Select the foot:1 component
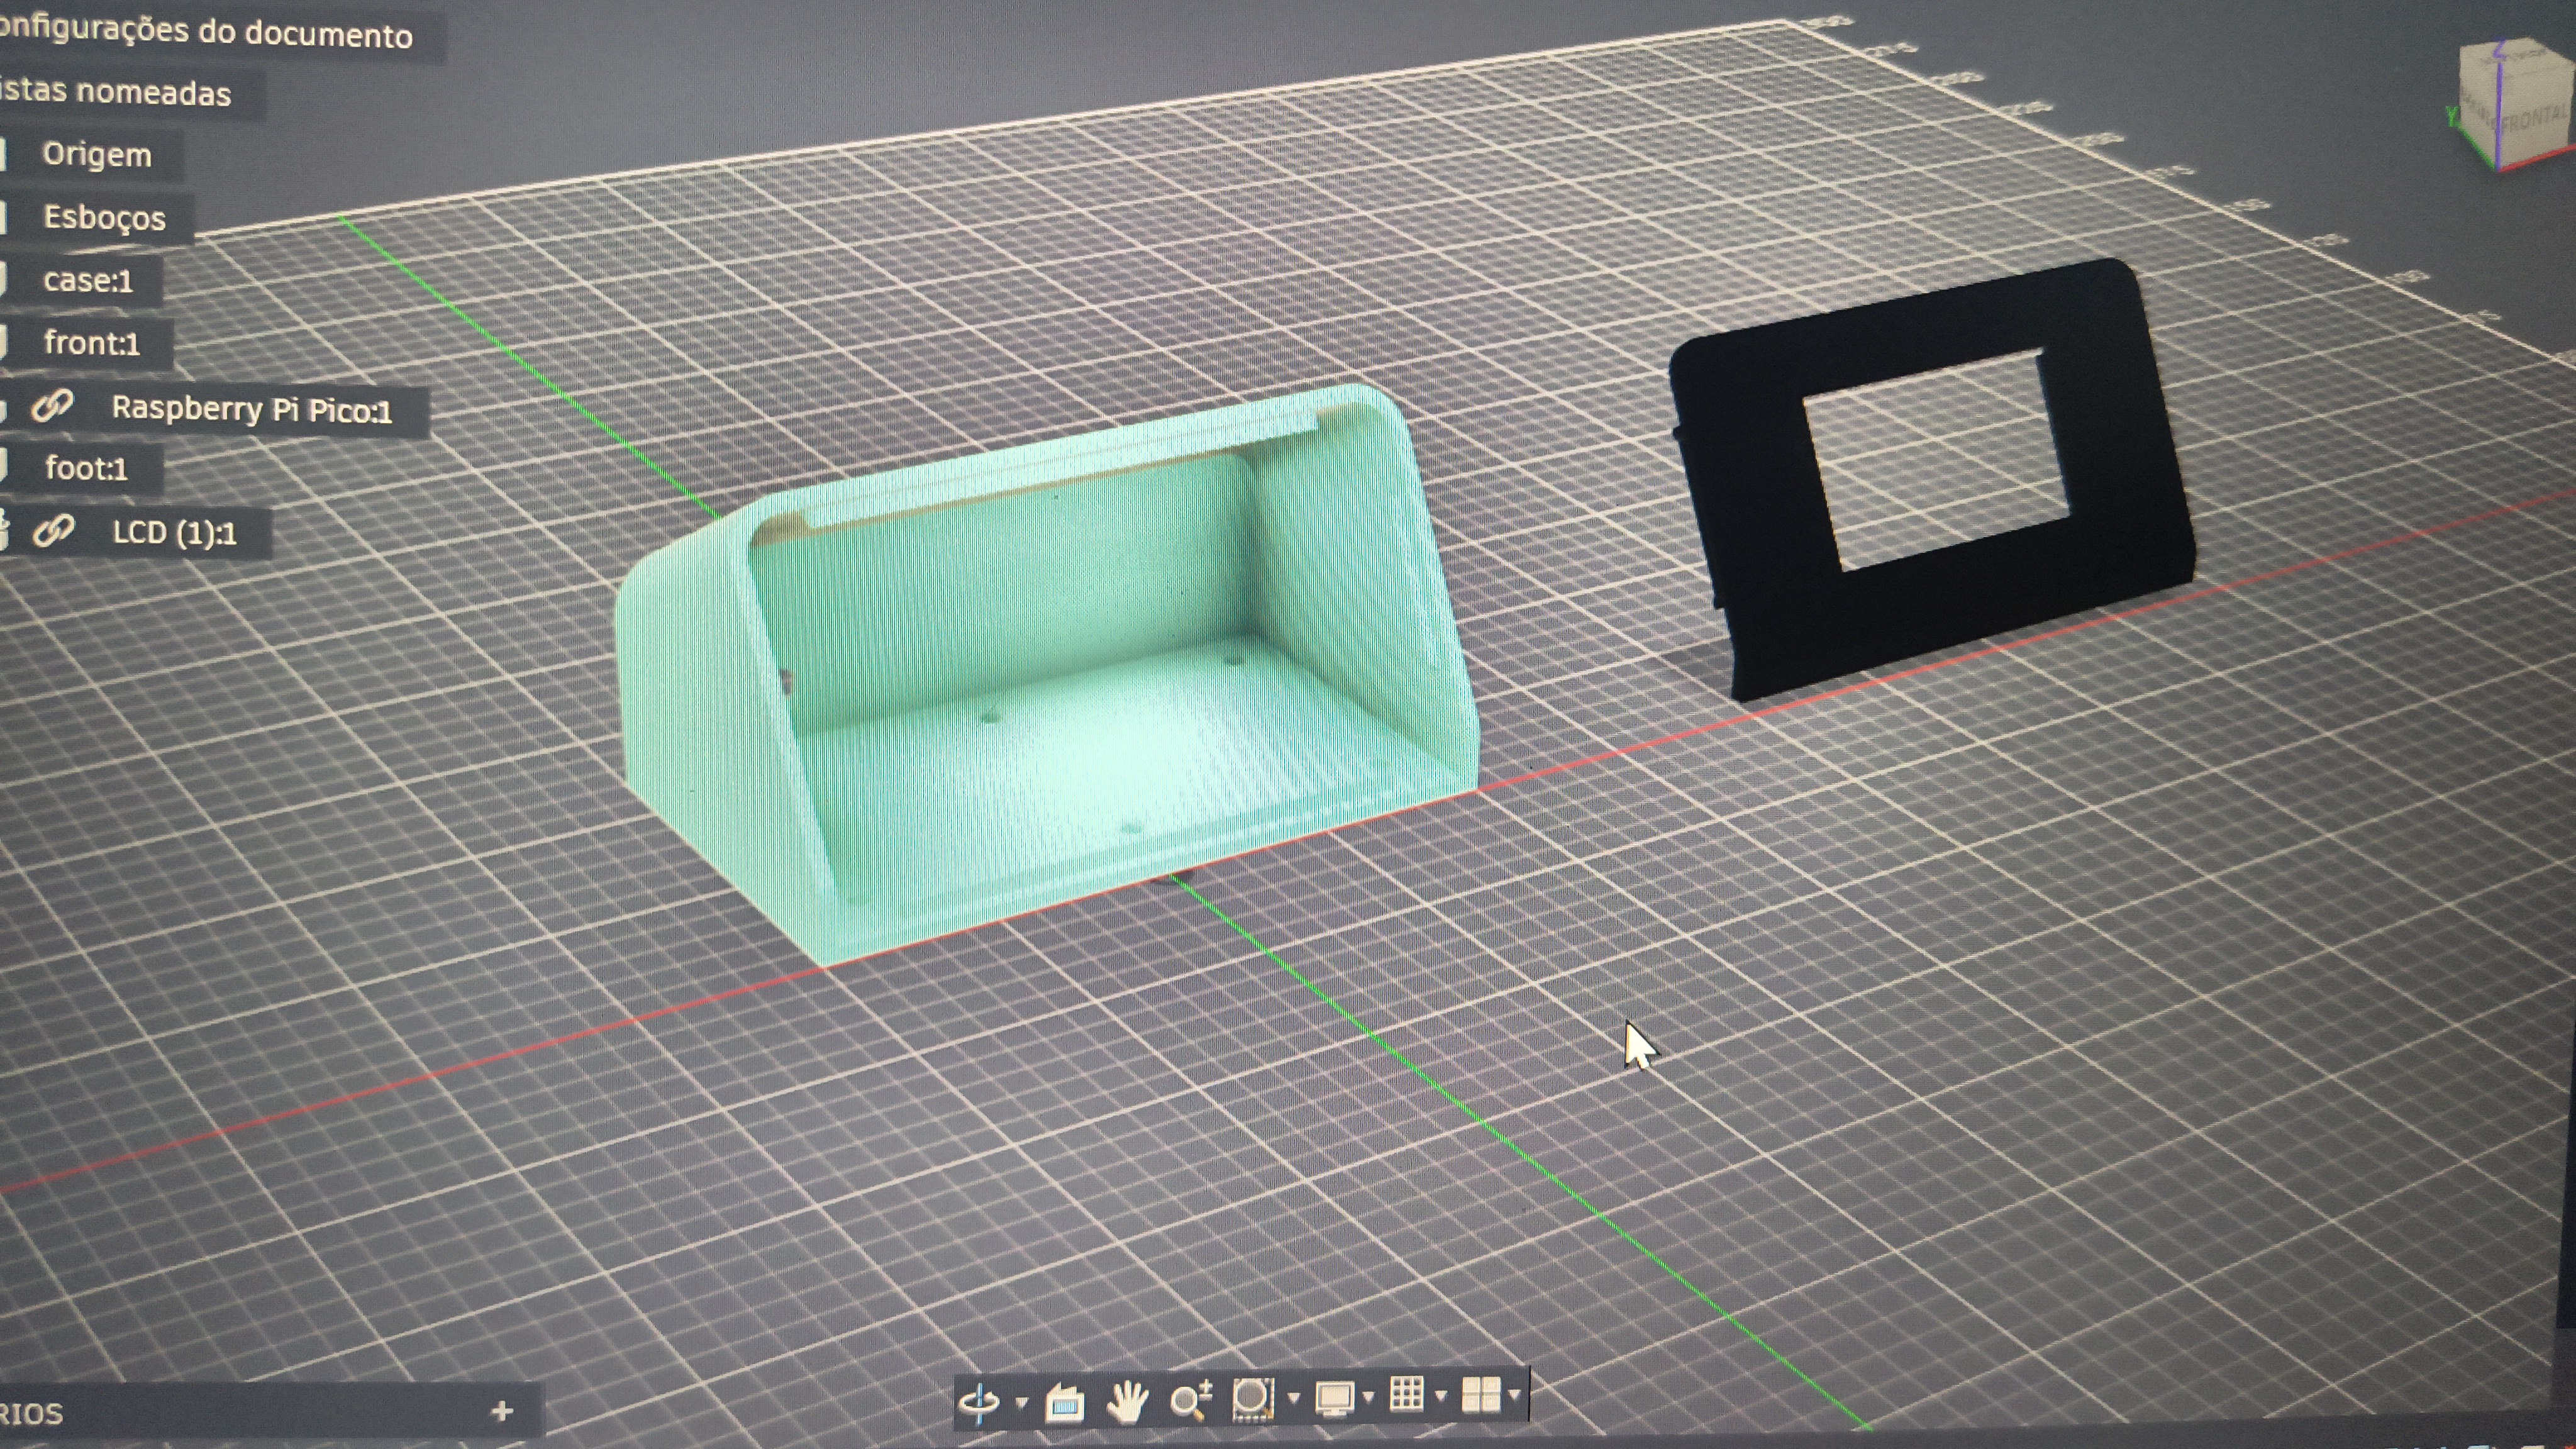 click(86, 468)
